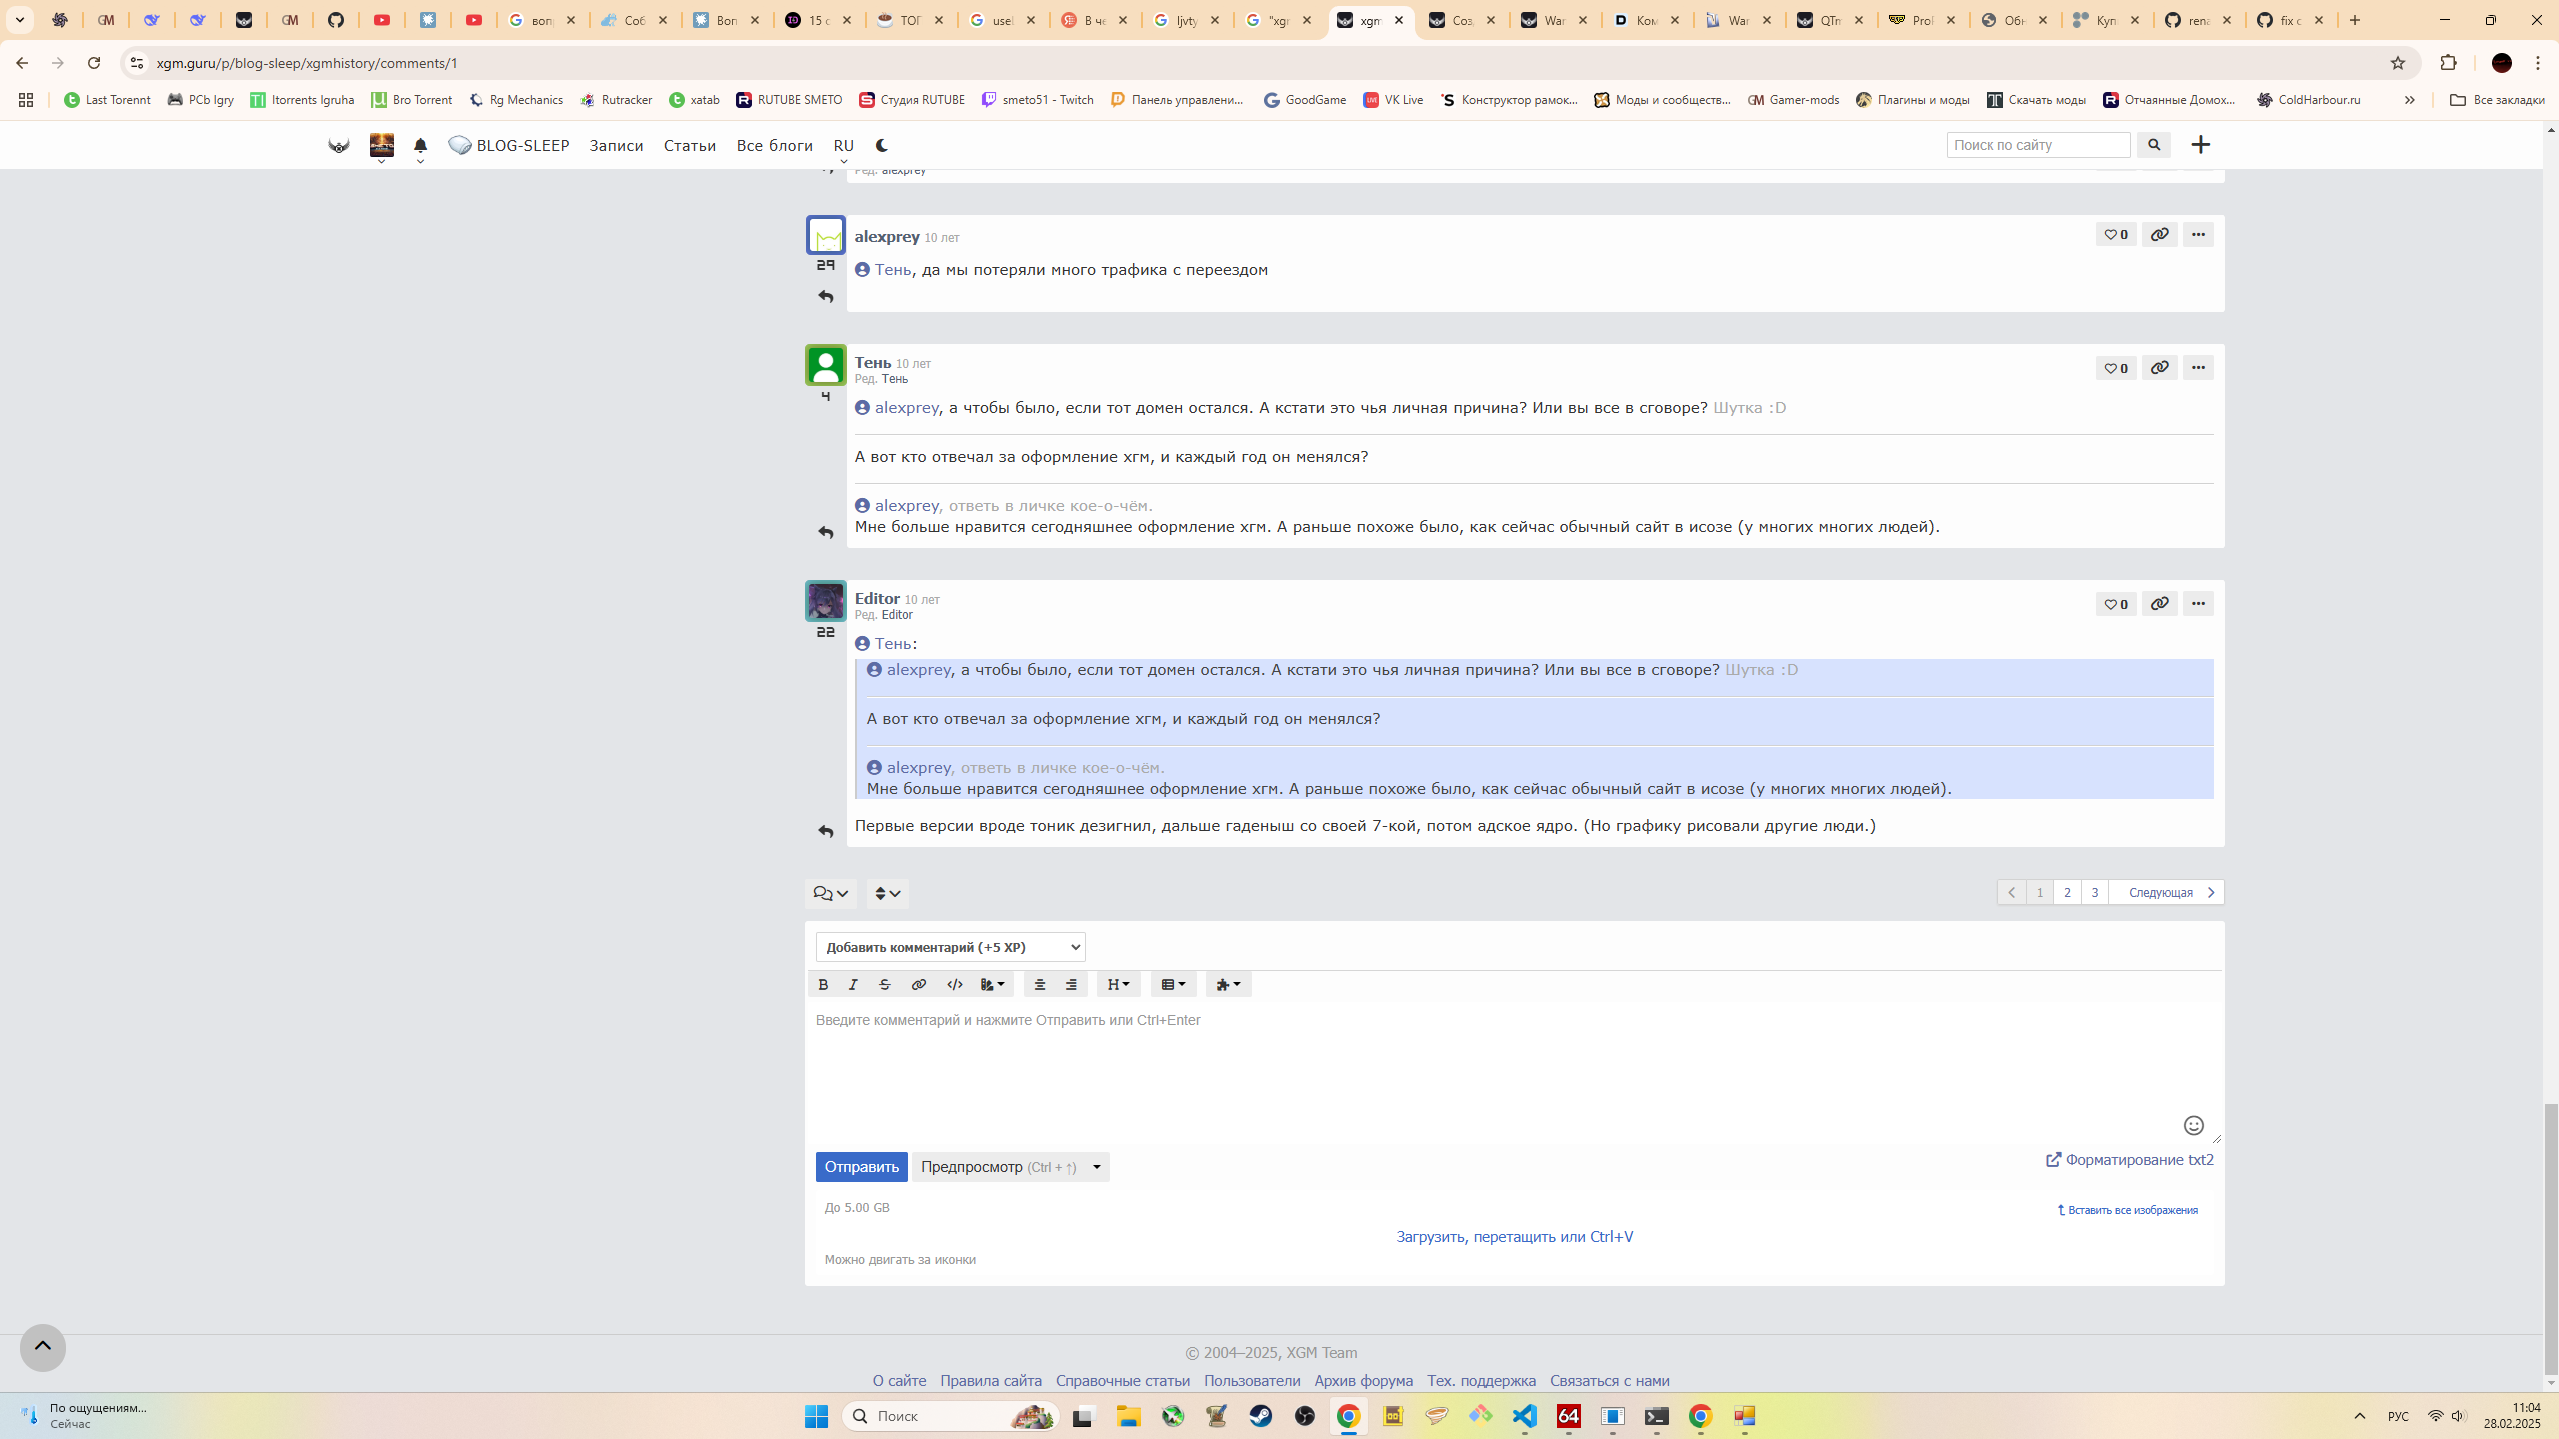Image resolution: width=2559 pixels, height=1439 pixels.
Task: Reply to alexprey's comment using arrow icon
Action: click(x=826, y=297)
